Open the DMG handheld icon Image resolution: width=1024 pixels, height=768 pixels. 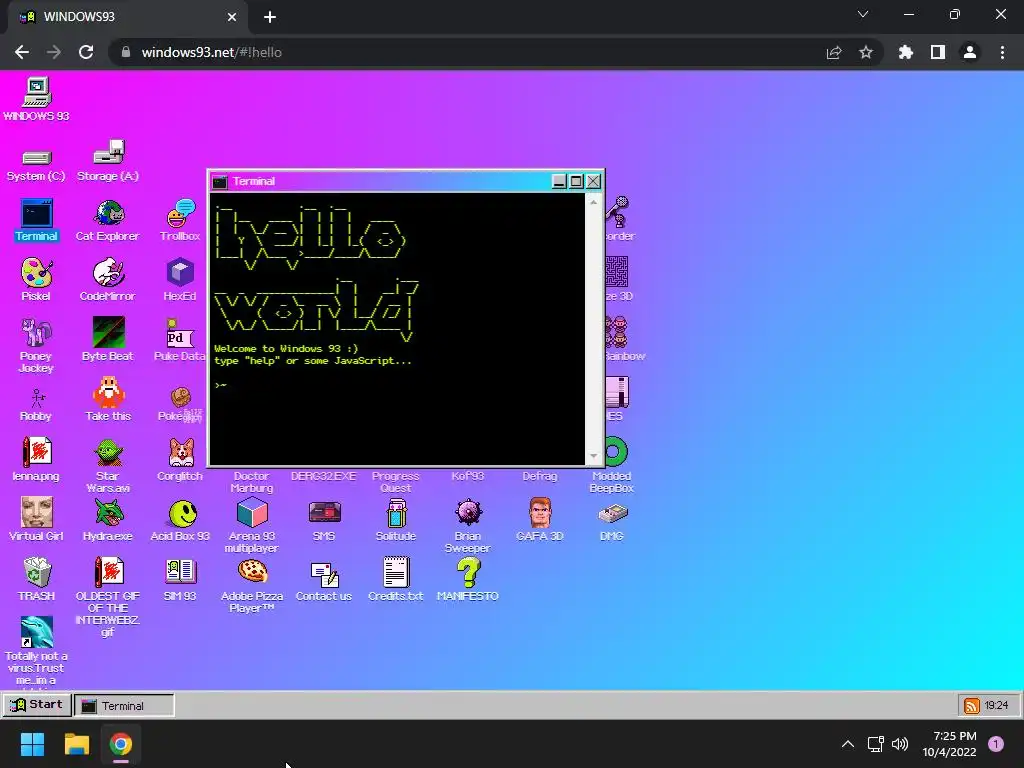(x=612, y=513)
